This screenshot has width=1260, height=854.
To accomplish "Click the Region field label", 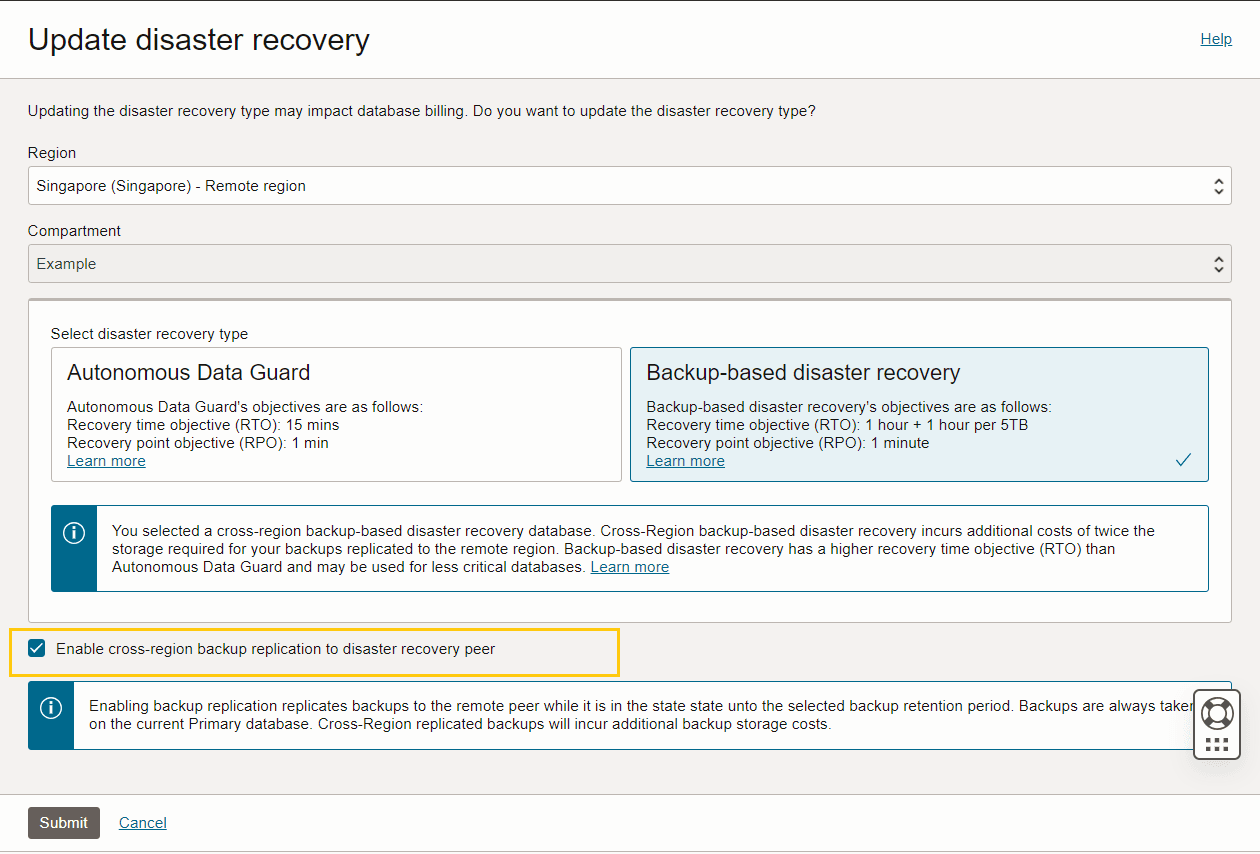I will [52, 153].
